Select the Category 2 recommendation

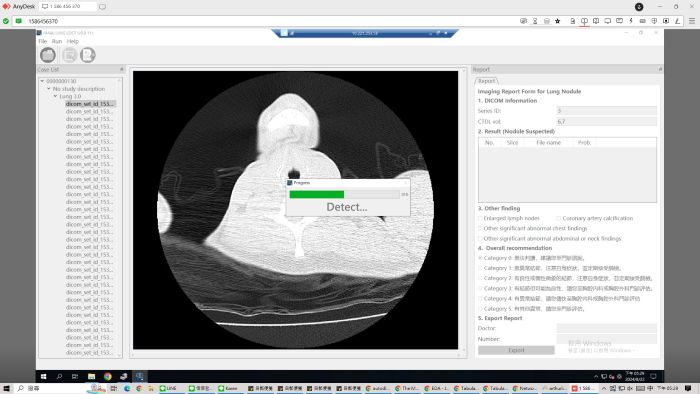(481, 278)
